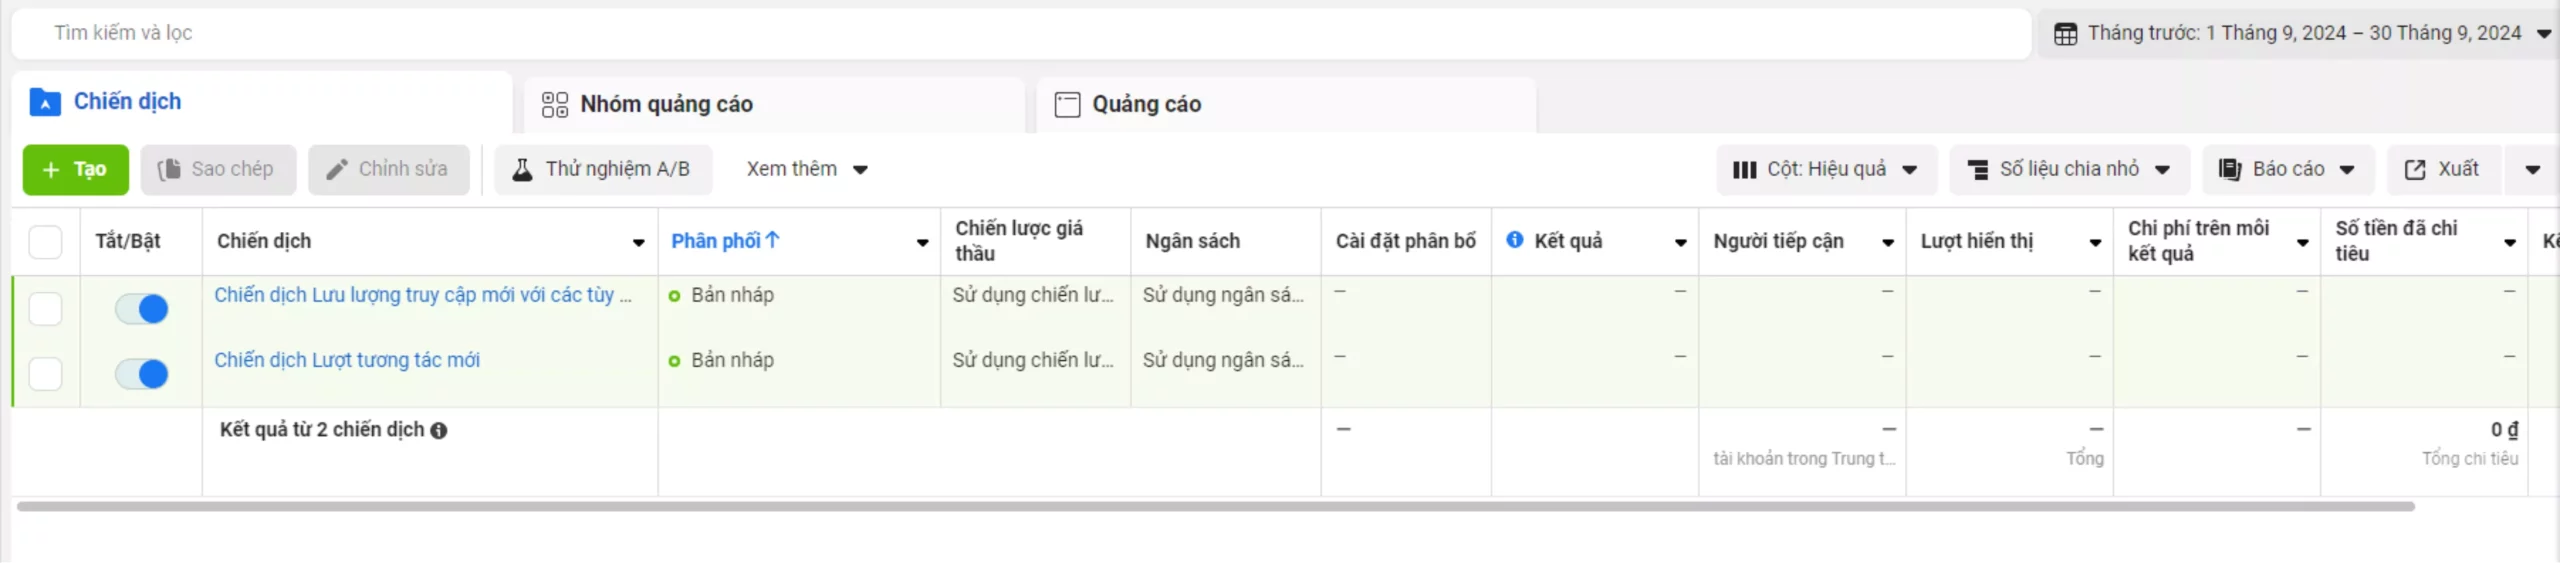Tick the select-all checkbox in table header
2560x563 pixels.
click(46, 242)
